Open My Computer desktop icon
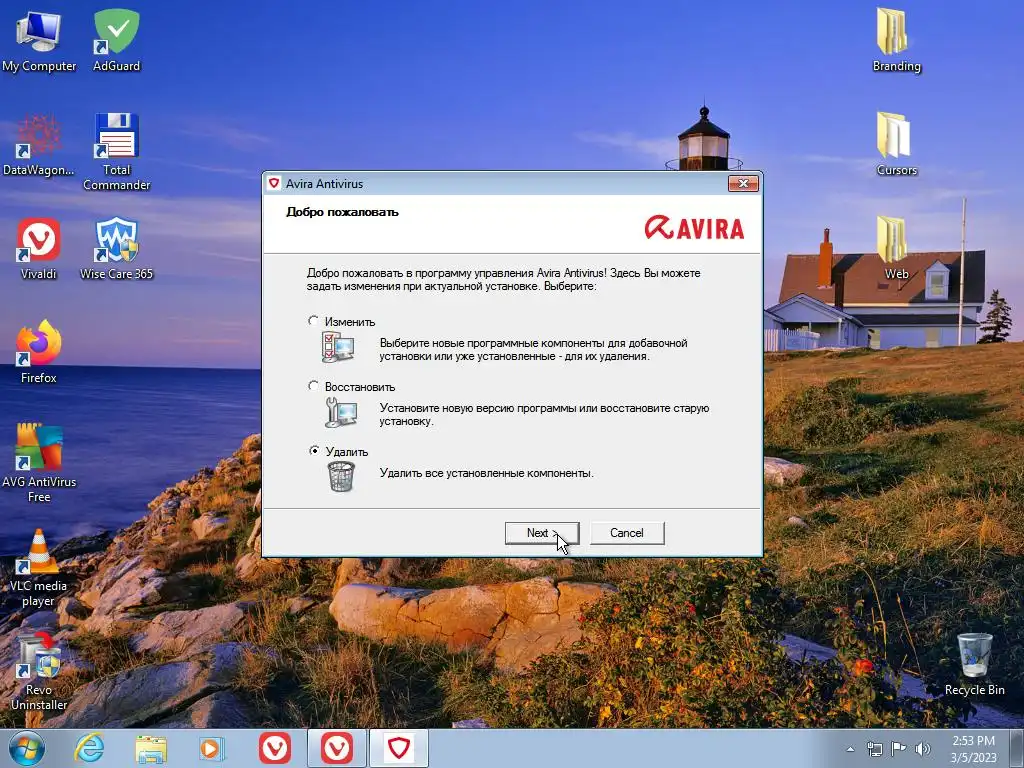 (39, 40)
